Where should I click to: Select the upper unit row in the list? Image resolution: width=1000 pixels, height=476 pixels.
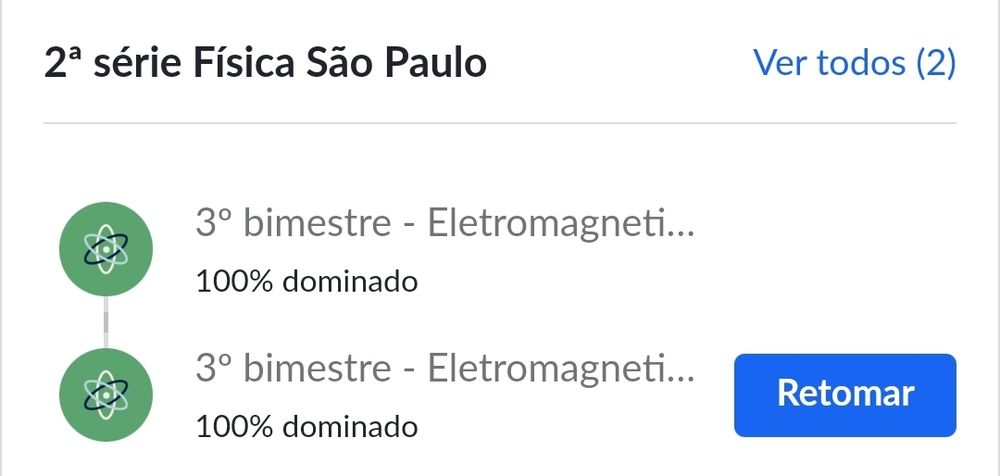pyautogui.click(x=444, y=248)
